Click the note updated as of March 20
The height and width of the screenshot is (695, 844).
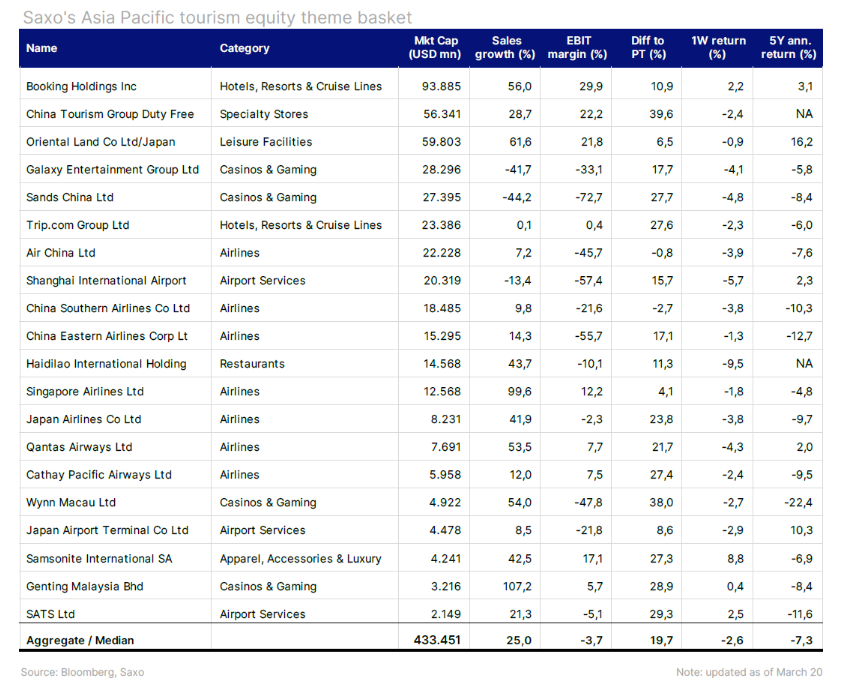749,672
